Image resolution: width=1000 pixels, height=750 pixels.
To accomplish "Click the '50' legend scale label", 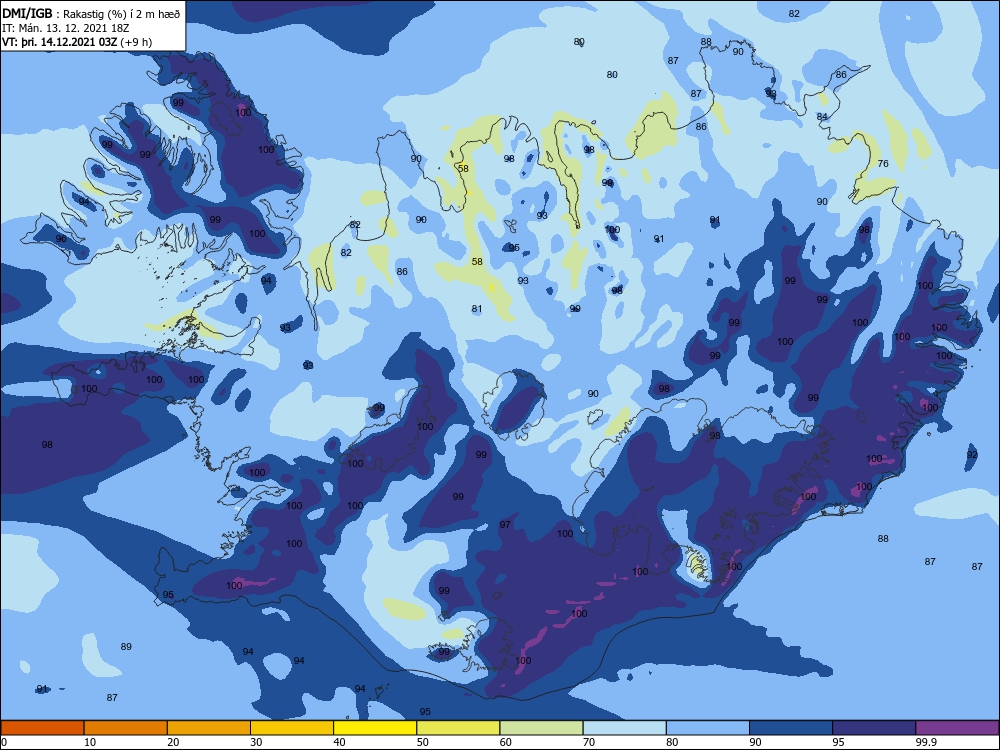I will pyautogui.click(x=422, y=742).
